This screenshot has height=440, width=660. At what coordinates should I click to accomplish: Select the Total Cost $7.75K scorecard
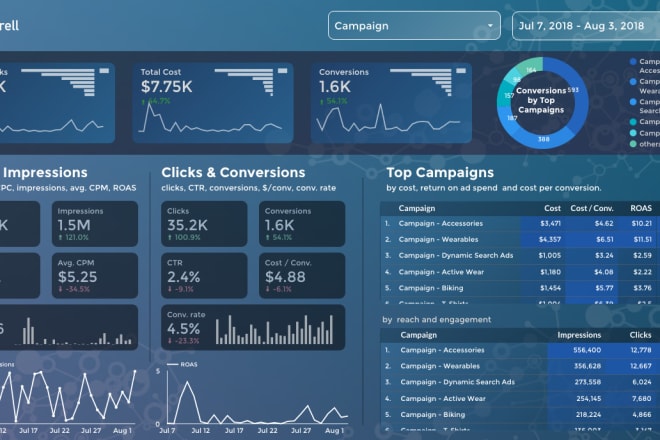click(x=213, y=103)
